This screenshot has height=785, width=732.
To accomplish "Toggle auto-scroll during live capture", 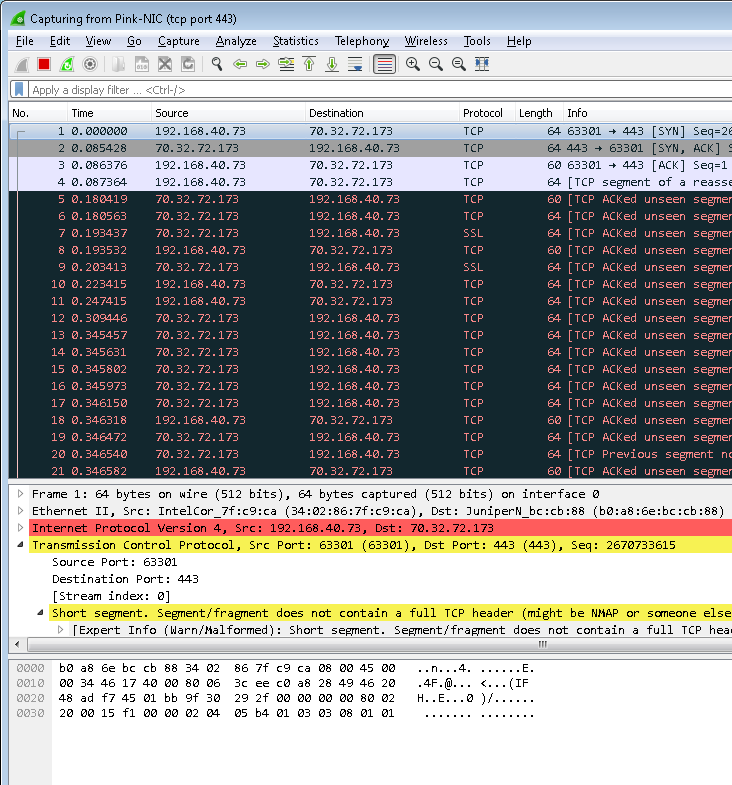I will click(x=355, y=64).
